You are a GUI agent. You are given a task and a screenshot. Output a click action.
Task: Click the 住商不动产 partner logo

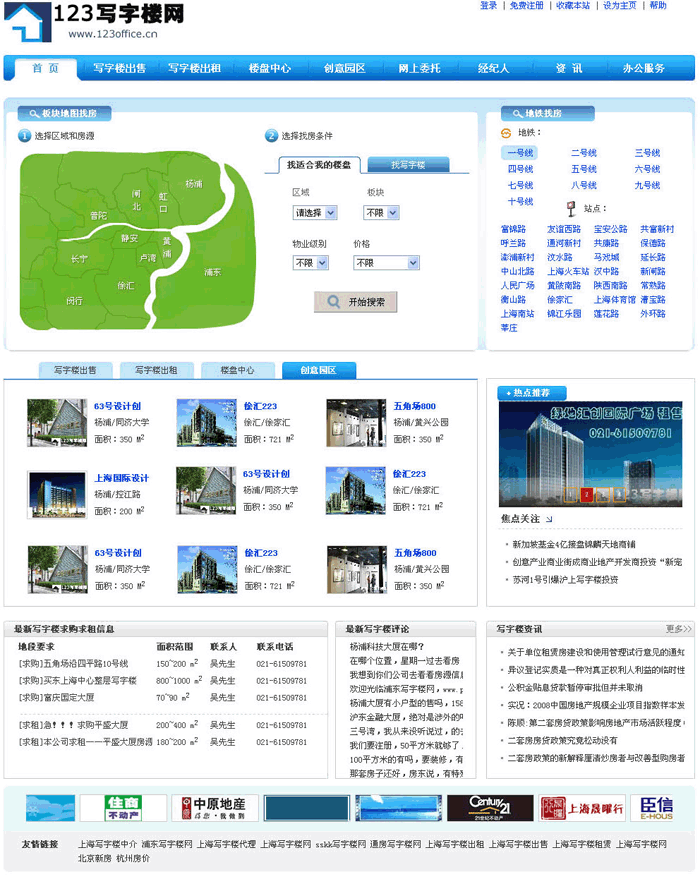pyautogui.click(x=109, y=808)
